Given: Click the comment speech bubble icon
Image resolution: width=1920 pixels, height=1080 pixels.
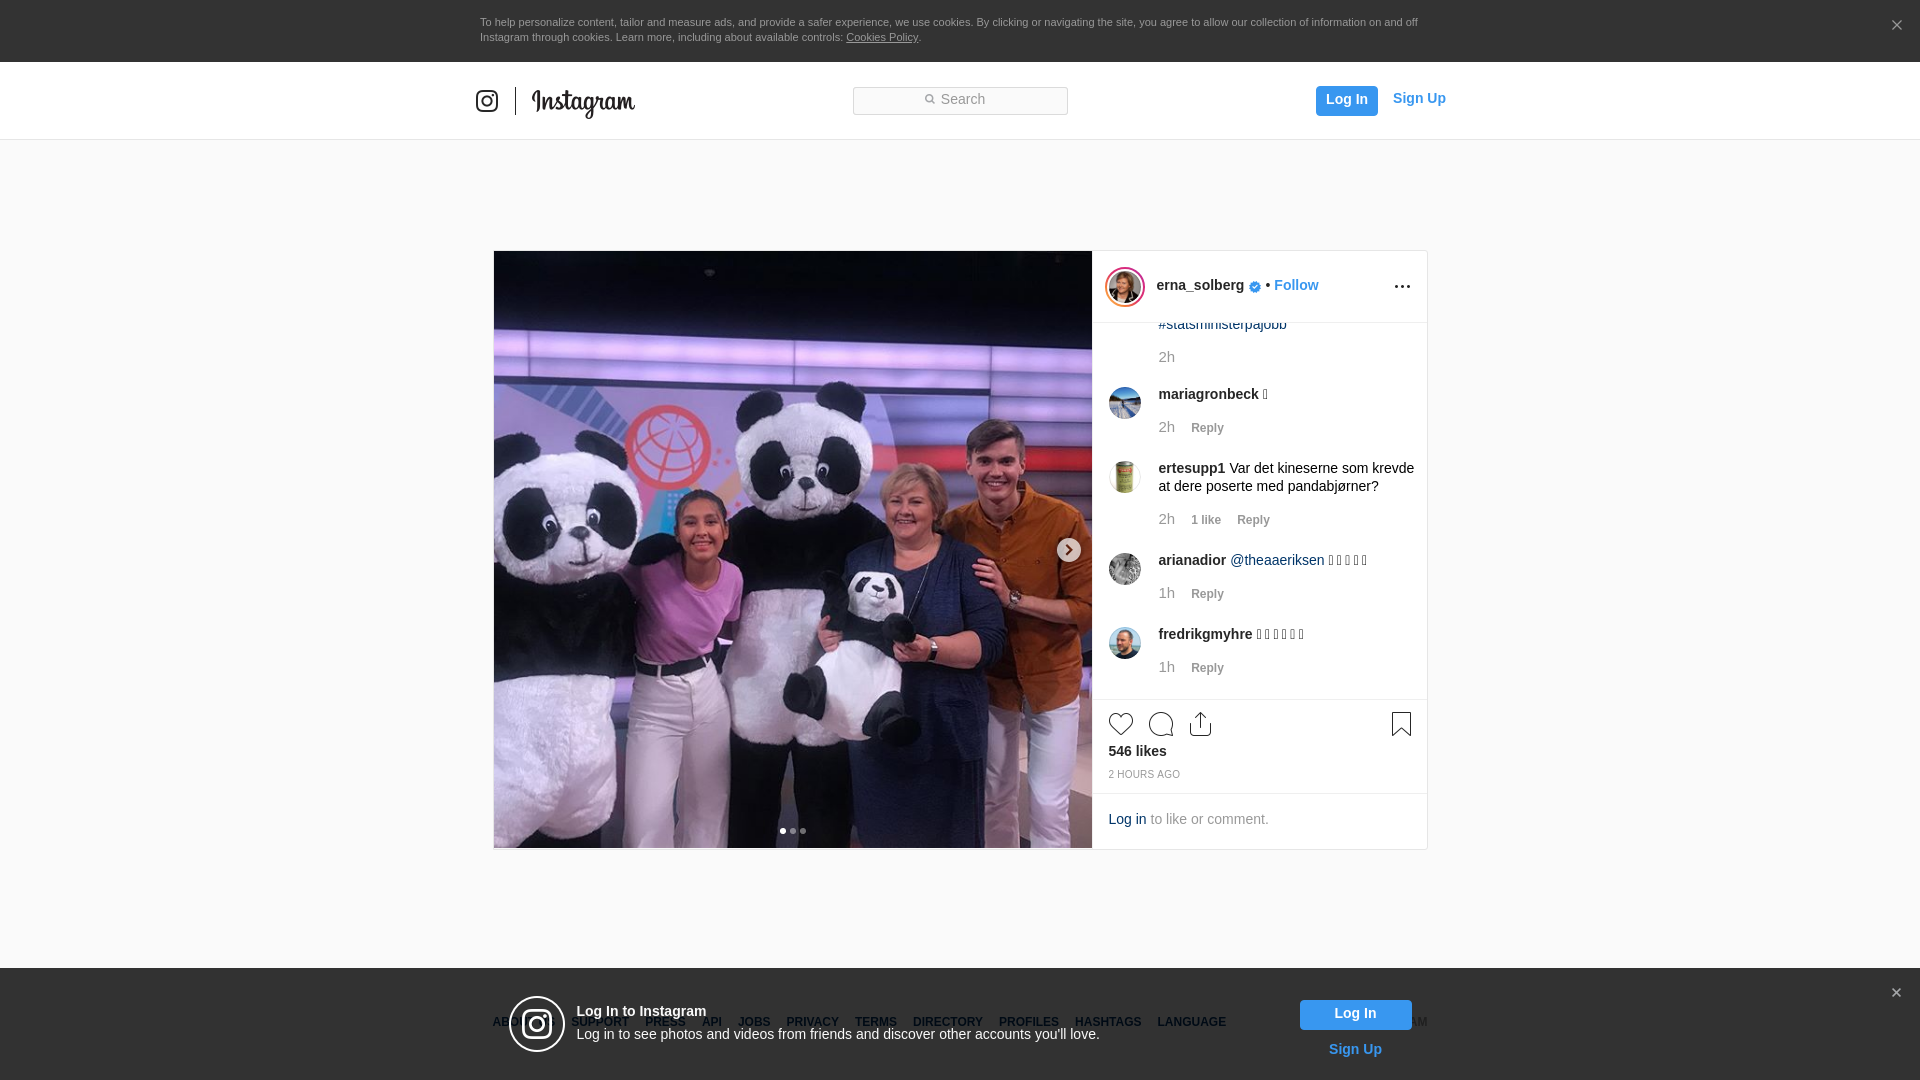Looking at the screenshot, I should (1160, 724).
